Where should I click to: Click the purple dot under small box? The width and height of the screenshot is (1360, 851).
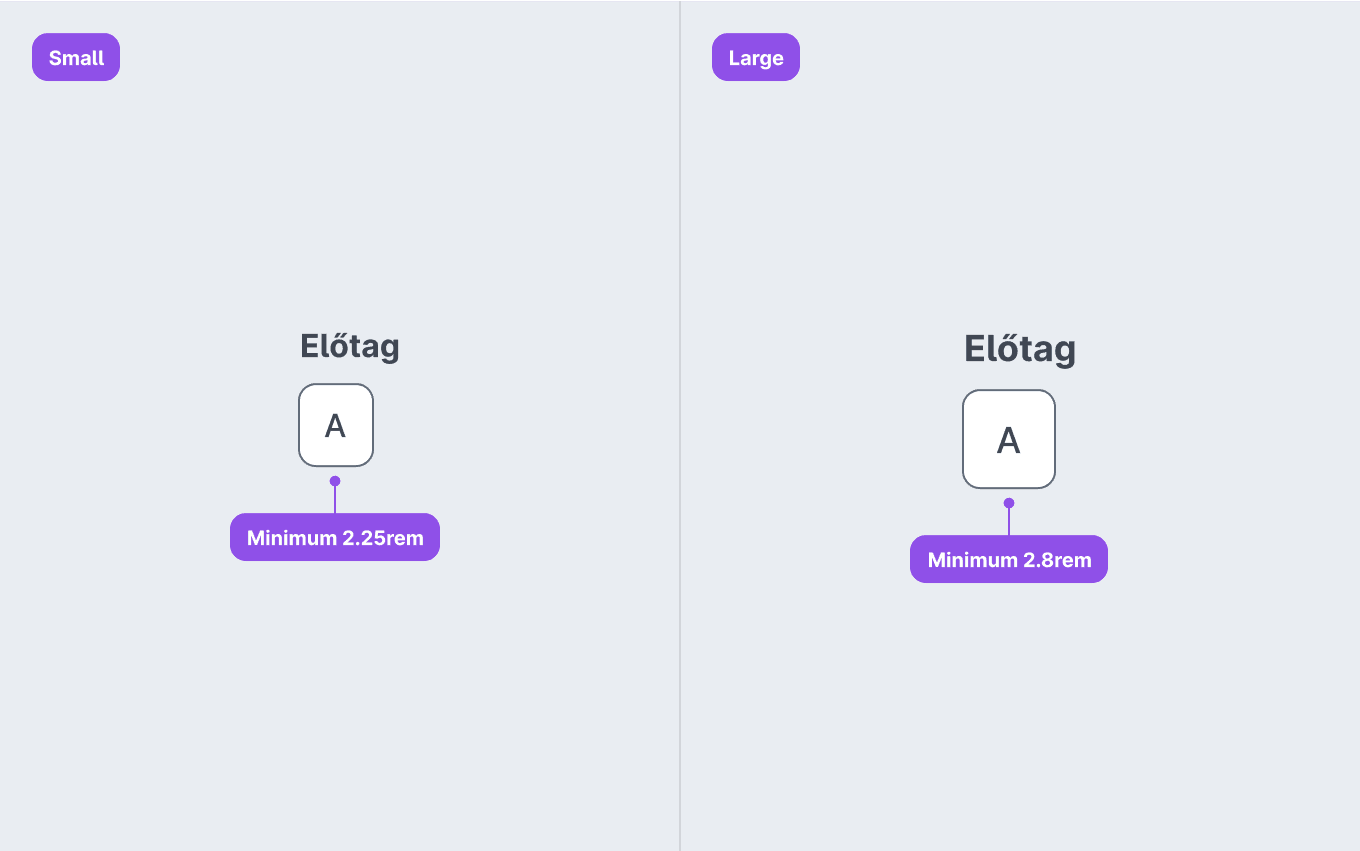point(335,481)
